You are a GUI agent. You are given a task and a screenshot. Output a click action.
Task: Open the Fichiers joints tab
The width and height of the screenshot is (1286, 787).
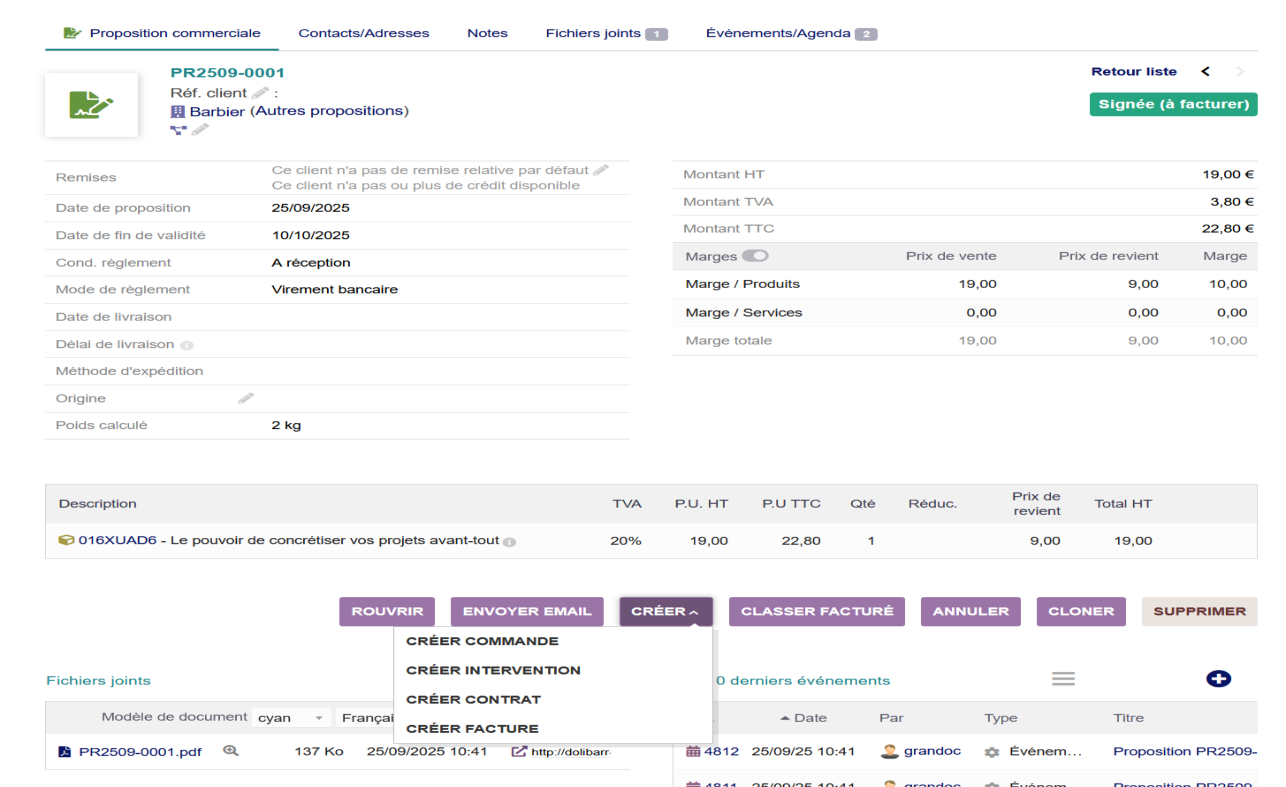point(606,33)
